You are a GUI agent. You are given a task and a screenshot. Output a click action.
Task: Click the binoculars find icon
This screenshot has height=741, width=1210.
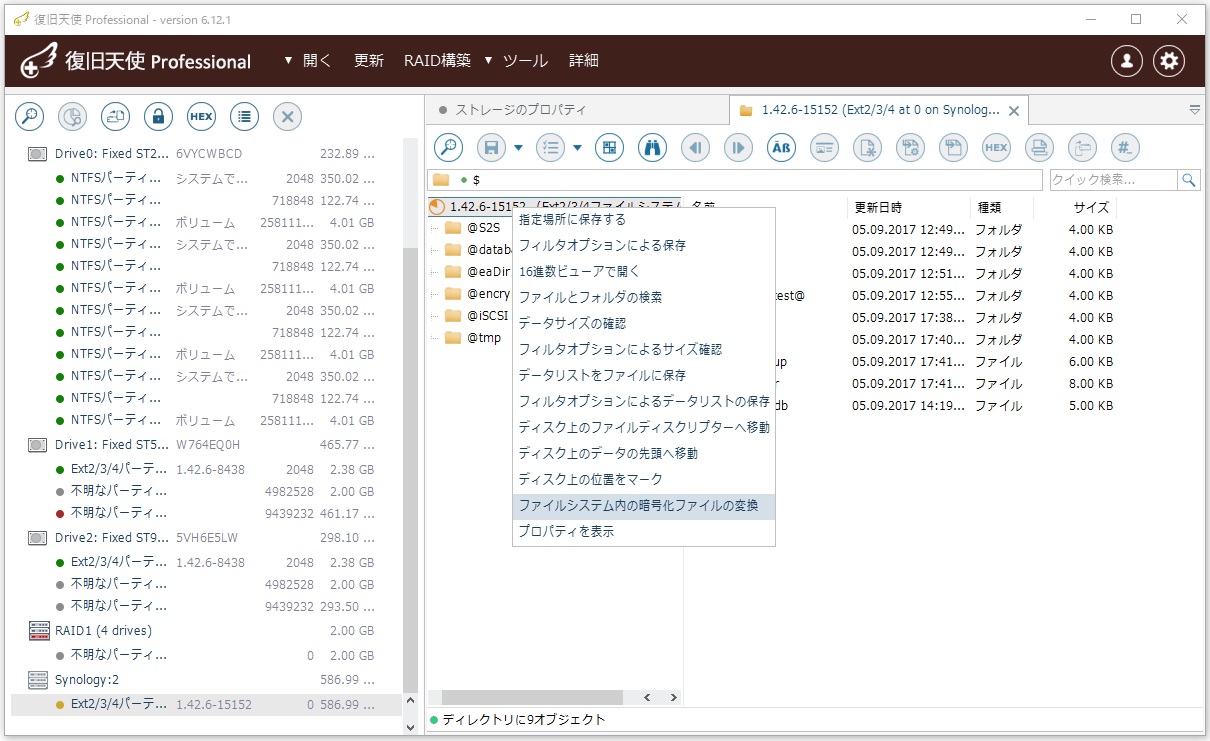652,148
